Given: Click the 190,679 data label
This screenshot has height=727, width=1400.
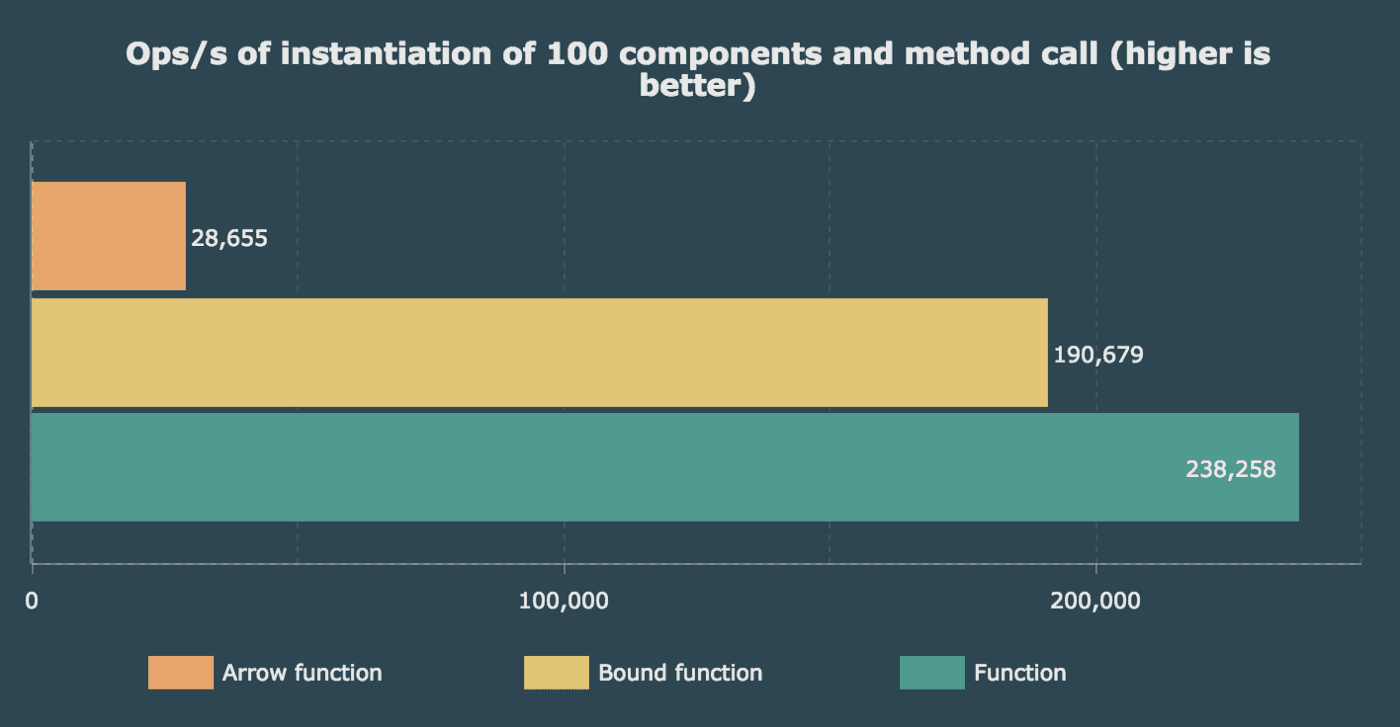Looking at the screenshot, I should click(x=1099, y=354).
